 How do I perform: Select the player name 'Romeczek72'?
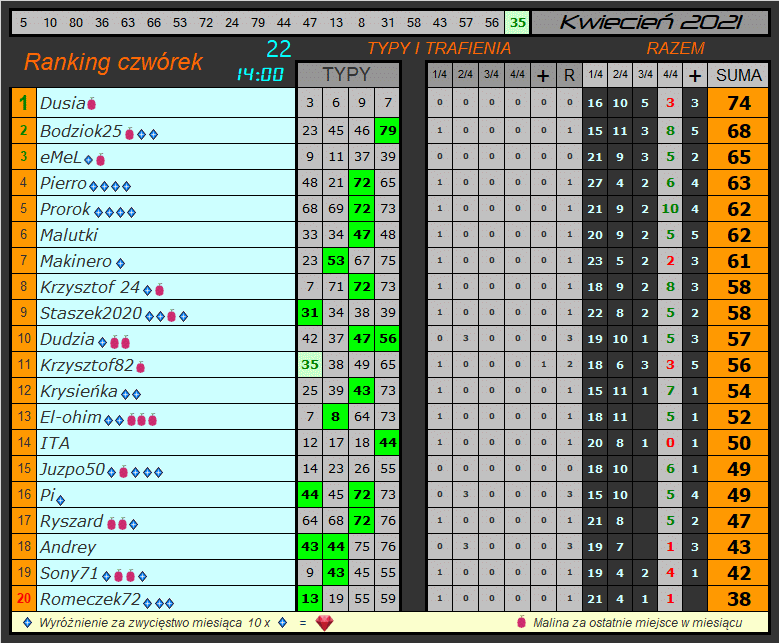(90, 599)
